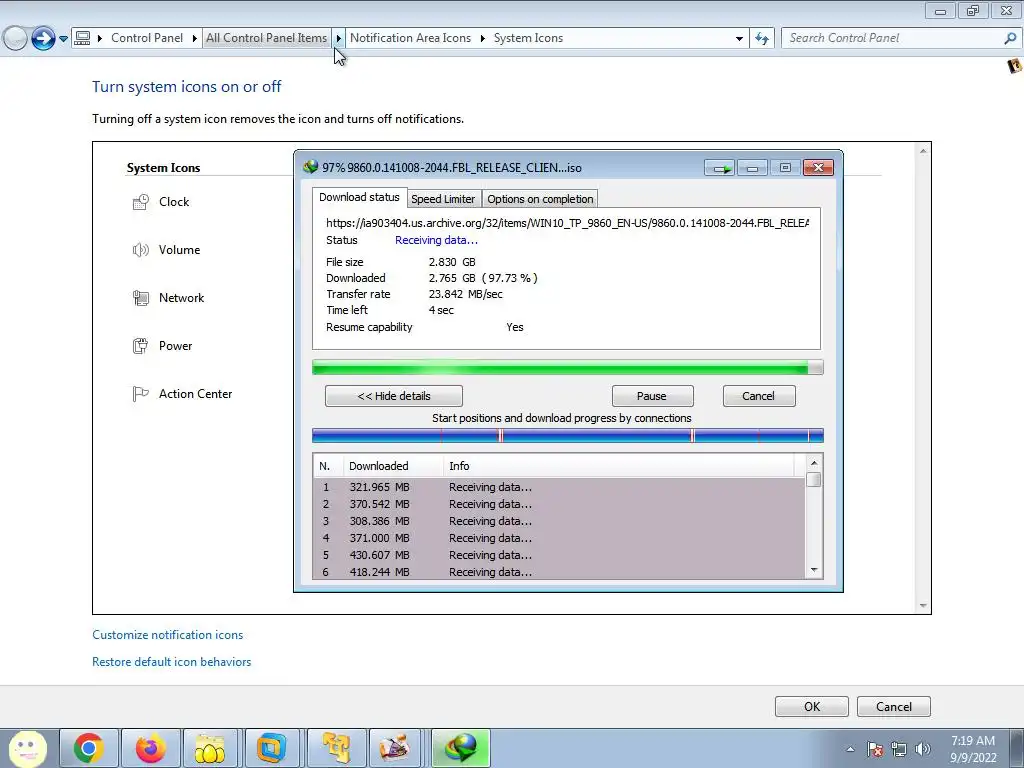Screen dimensions: 1024x768
Task: Open the paint application taskbar icon
Action: click(x=395, y=748)
